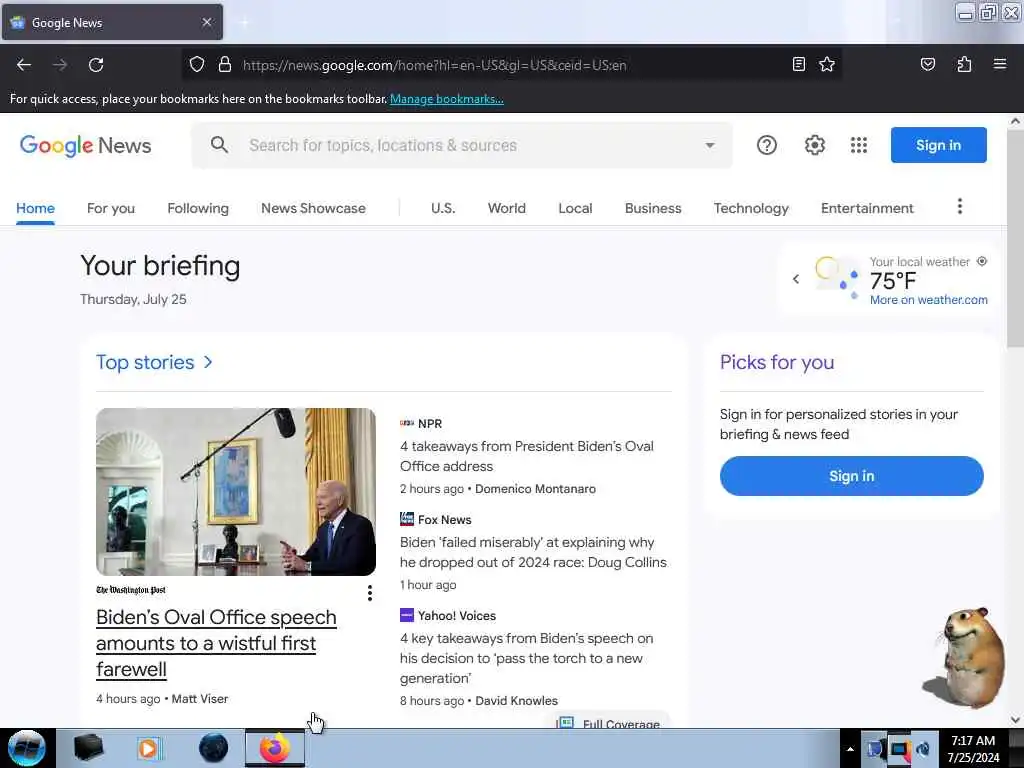1024x768 pixels.
Task: Open Manage bookmarks link
Action: pos(447,99)
